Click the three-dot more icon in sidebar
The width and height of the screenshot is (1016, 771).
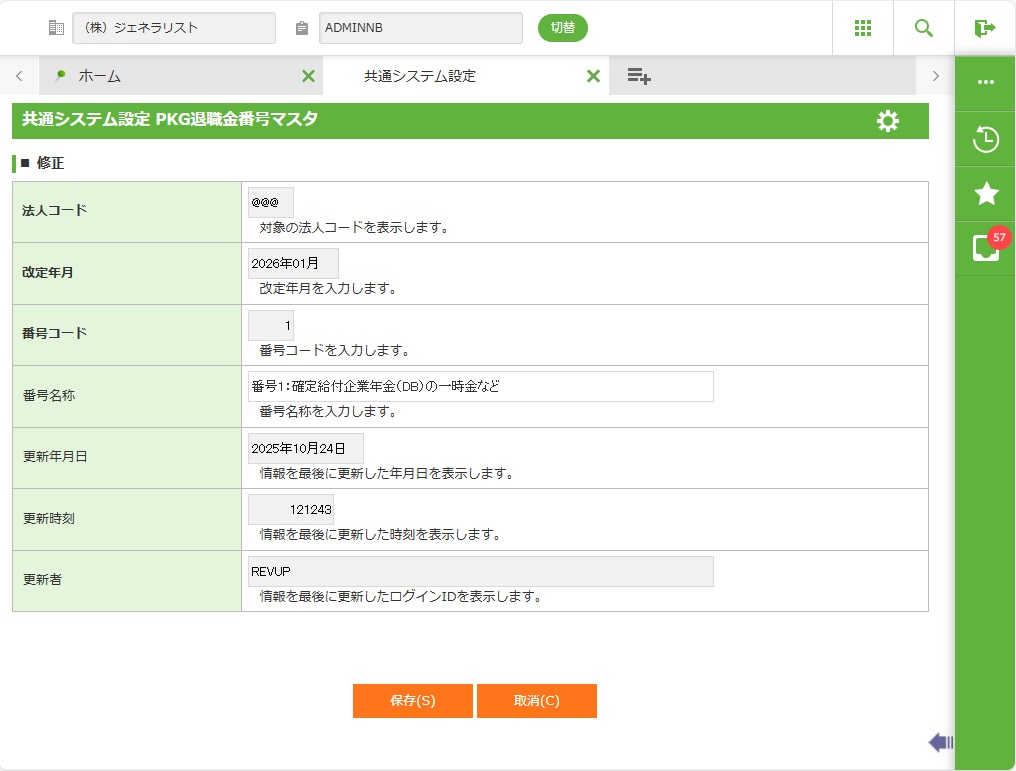[x=986, y=82]
